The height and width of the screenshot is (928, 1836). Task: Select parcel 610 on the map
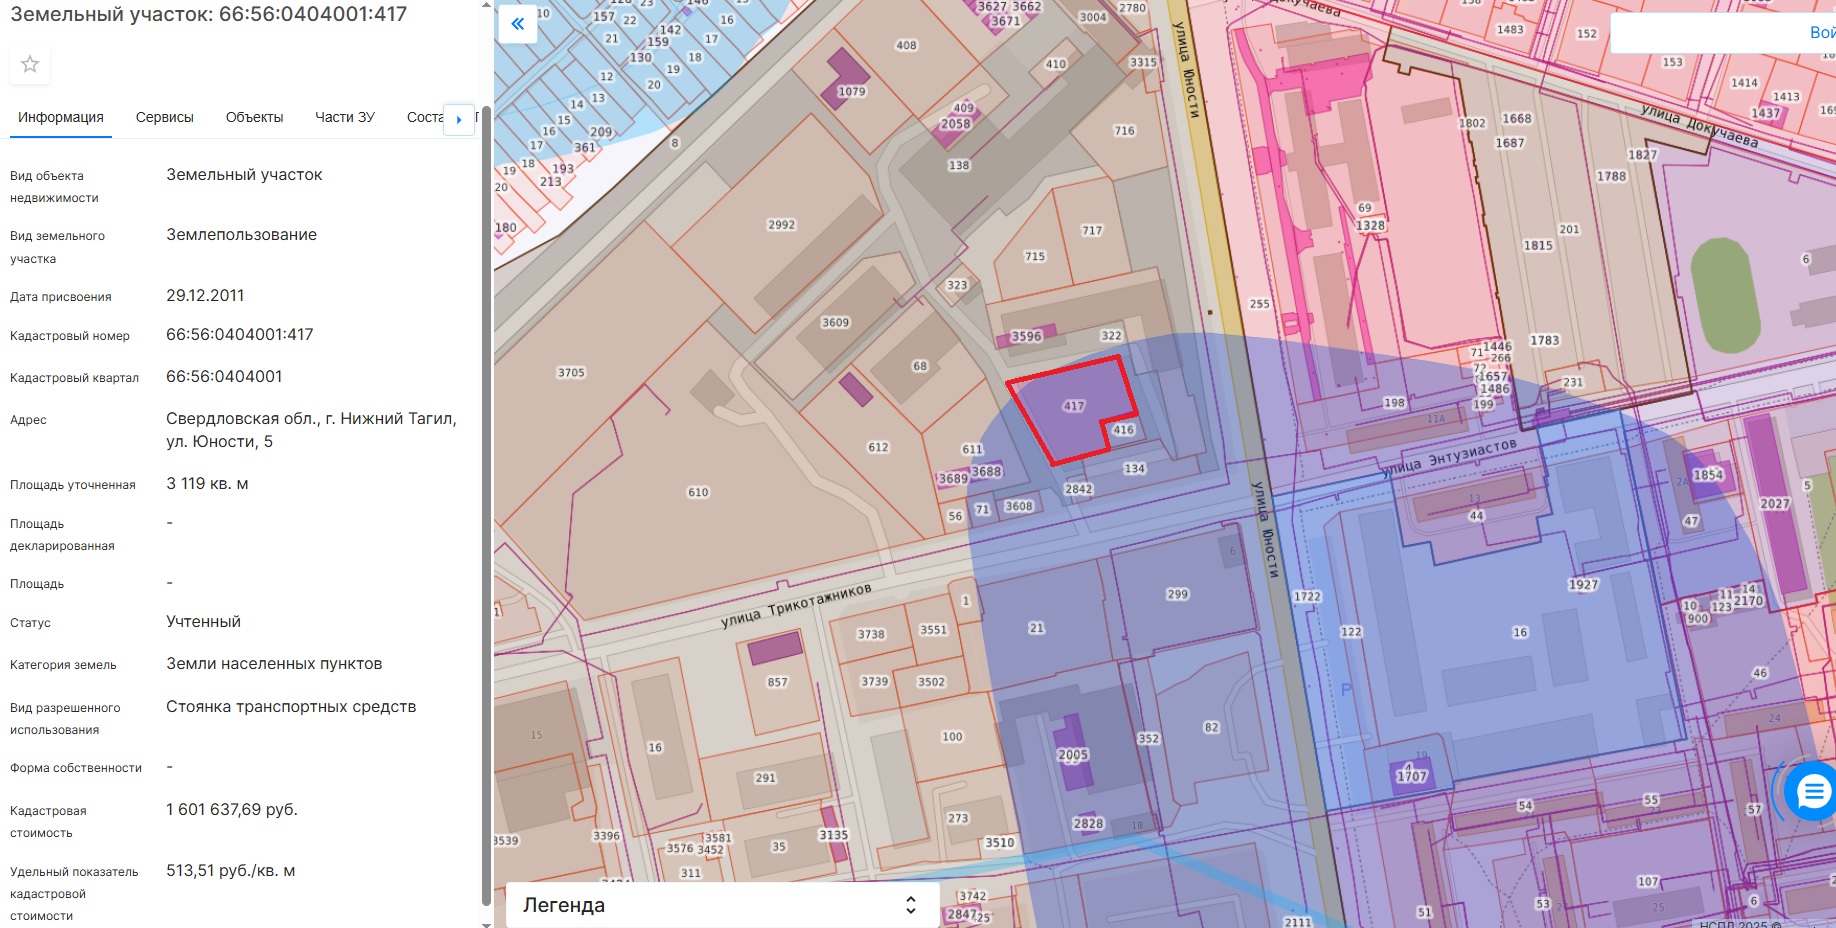click(698, 492)
